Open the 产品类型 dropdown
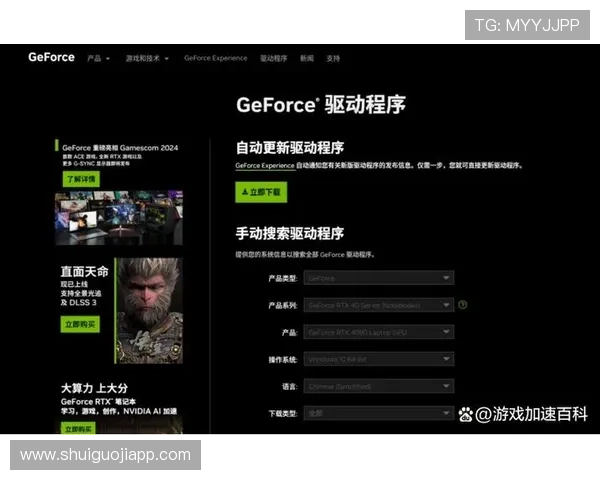 coord(379,278)
